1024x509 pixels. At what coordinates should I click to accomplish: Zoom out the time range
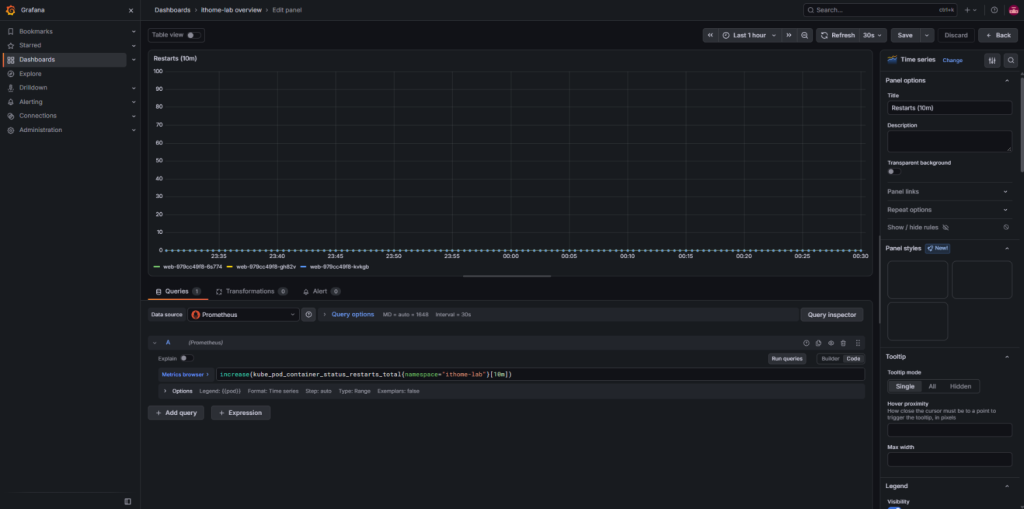click(805, 35)
